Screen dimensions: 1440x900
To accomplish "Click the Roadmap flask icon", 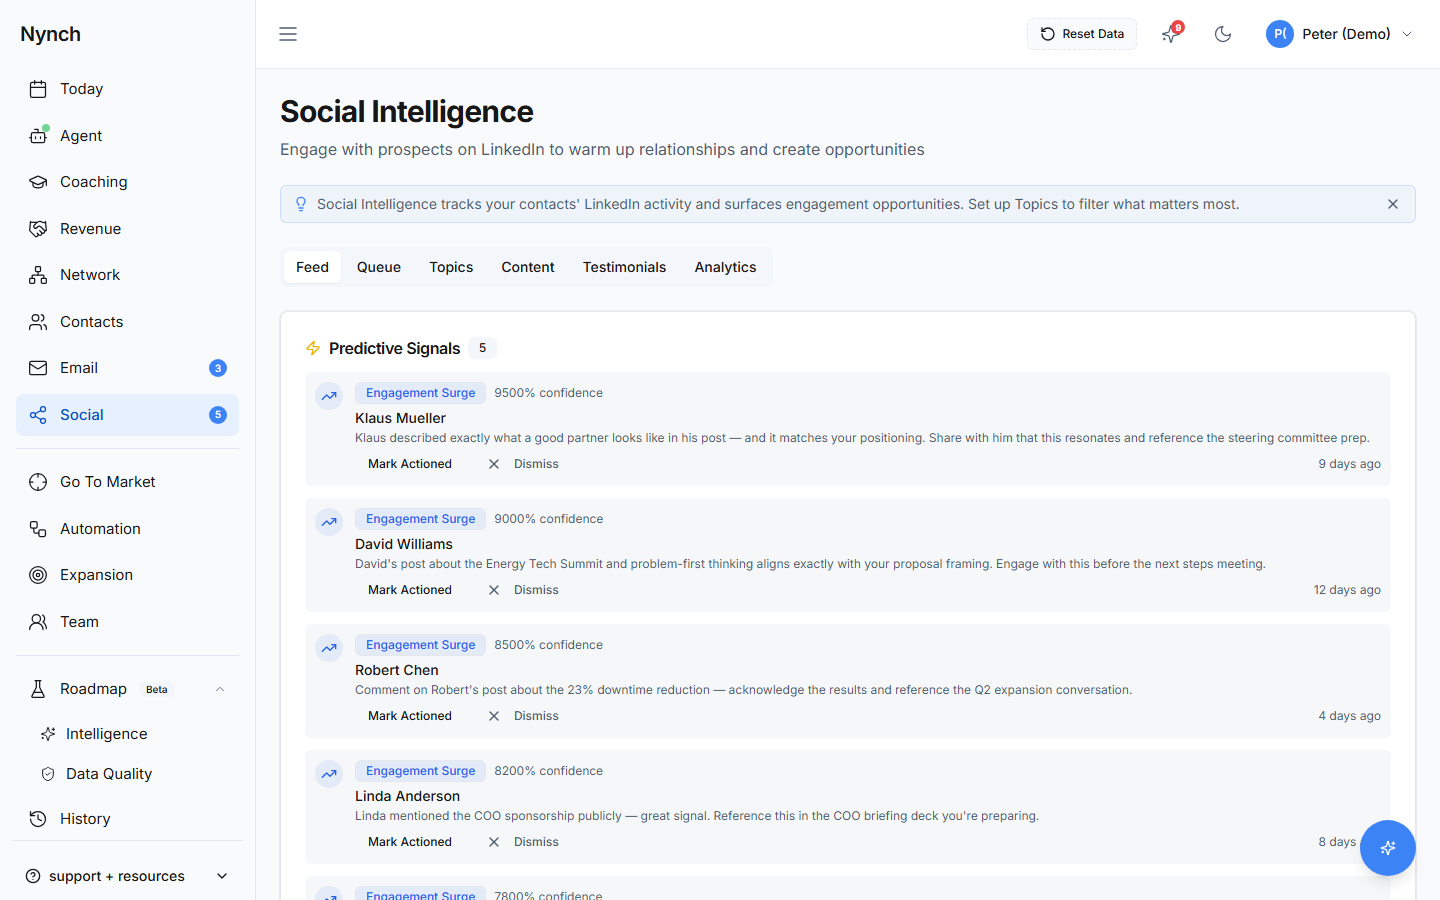I will [x=38, y=689].
